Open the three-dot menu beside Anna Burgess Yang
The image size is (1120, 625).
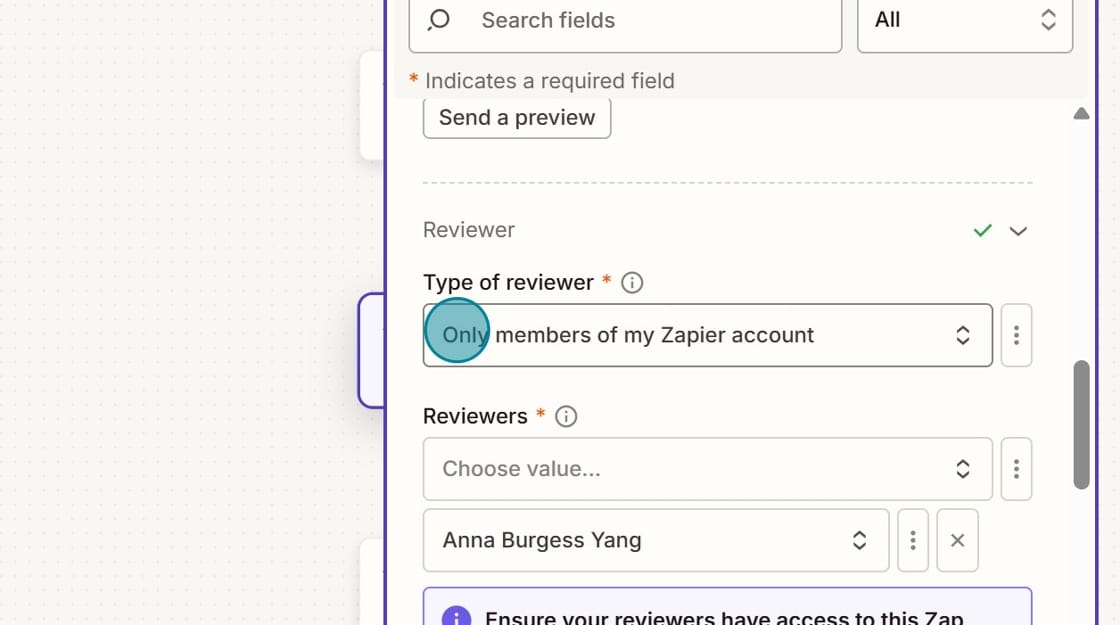coord(912,540)
